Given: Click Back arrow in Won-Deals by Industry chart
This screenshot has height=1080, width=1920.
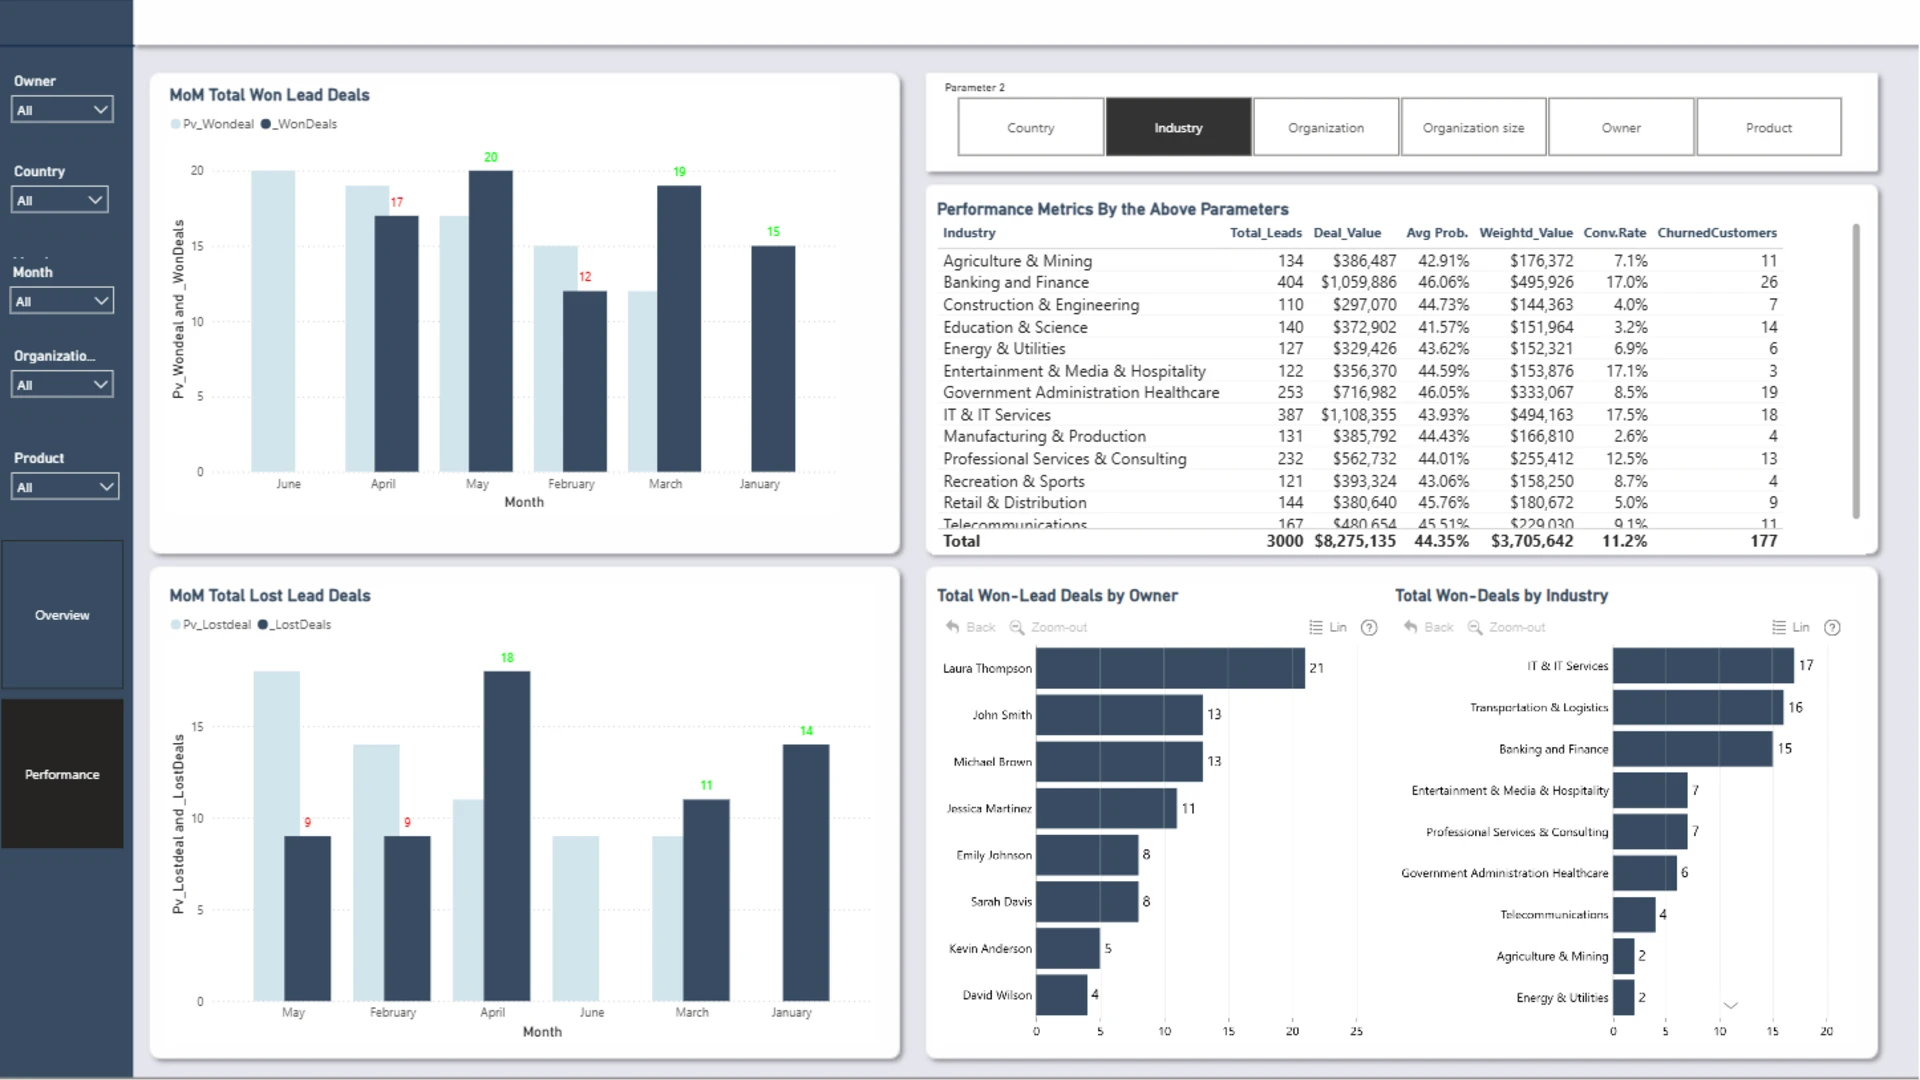Looking at the screenshot, I should pyautogui.click(x=1410, y=627).
